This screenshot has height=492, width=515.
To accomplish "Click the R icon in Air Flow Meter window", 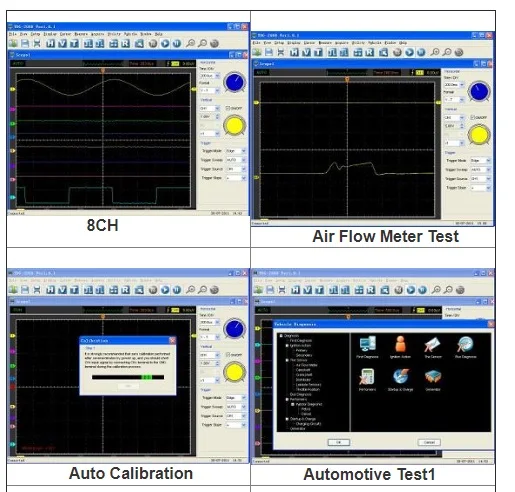I will click(369, 52).
